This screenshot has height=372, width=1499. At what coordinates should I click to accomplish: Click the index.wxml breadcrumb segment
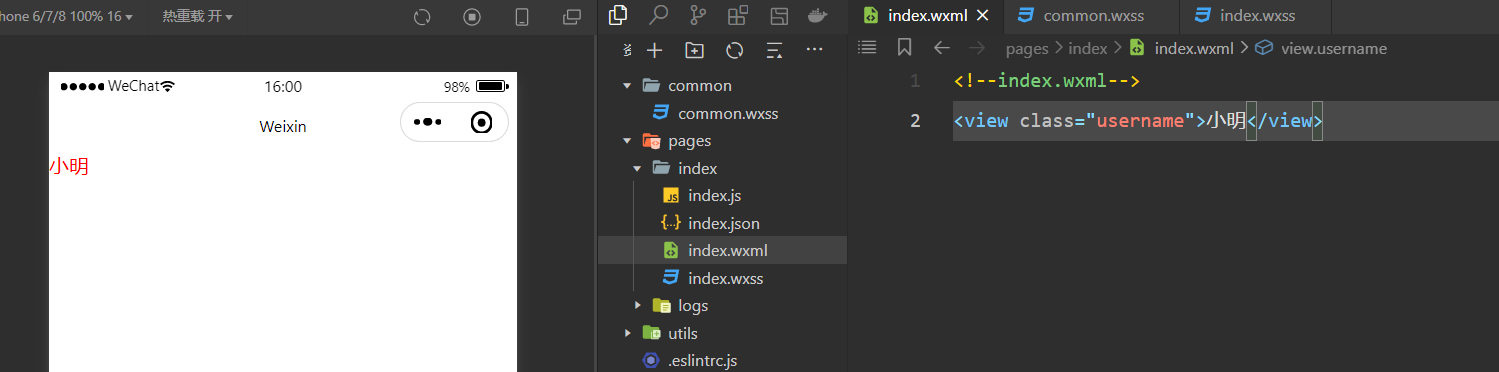pyautogui.click(x=1194, y=48)
